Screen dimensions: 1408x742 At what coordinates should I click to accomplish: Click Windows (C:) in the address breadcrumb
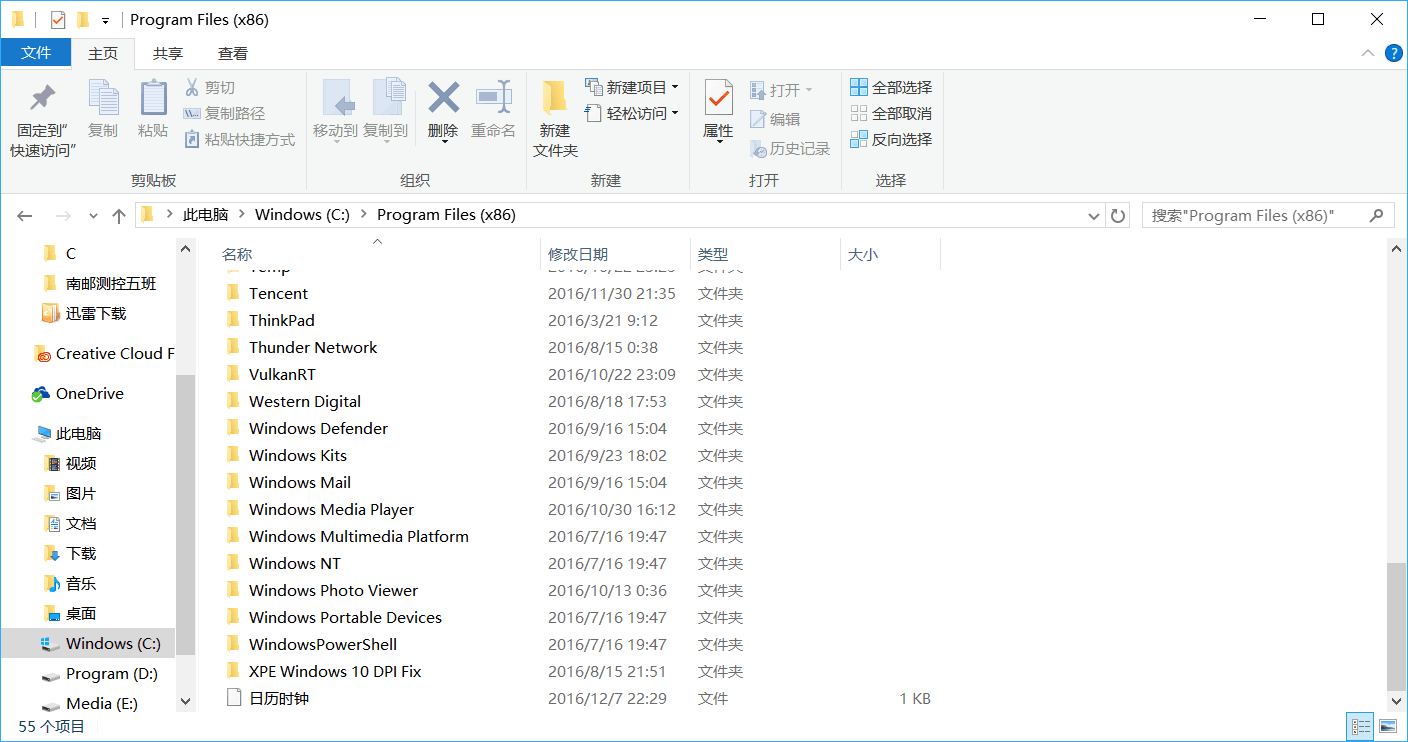[302, 215]
